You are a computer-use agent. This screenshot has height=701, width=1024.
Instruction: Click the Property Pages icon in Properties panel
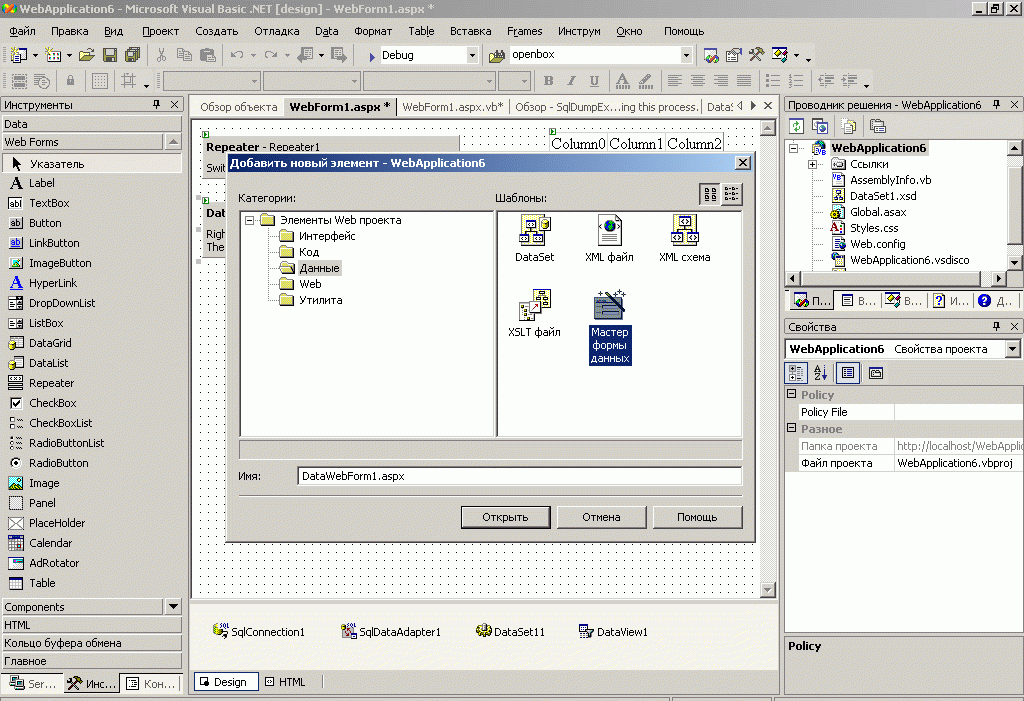[x=876, y=373]
